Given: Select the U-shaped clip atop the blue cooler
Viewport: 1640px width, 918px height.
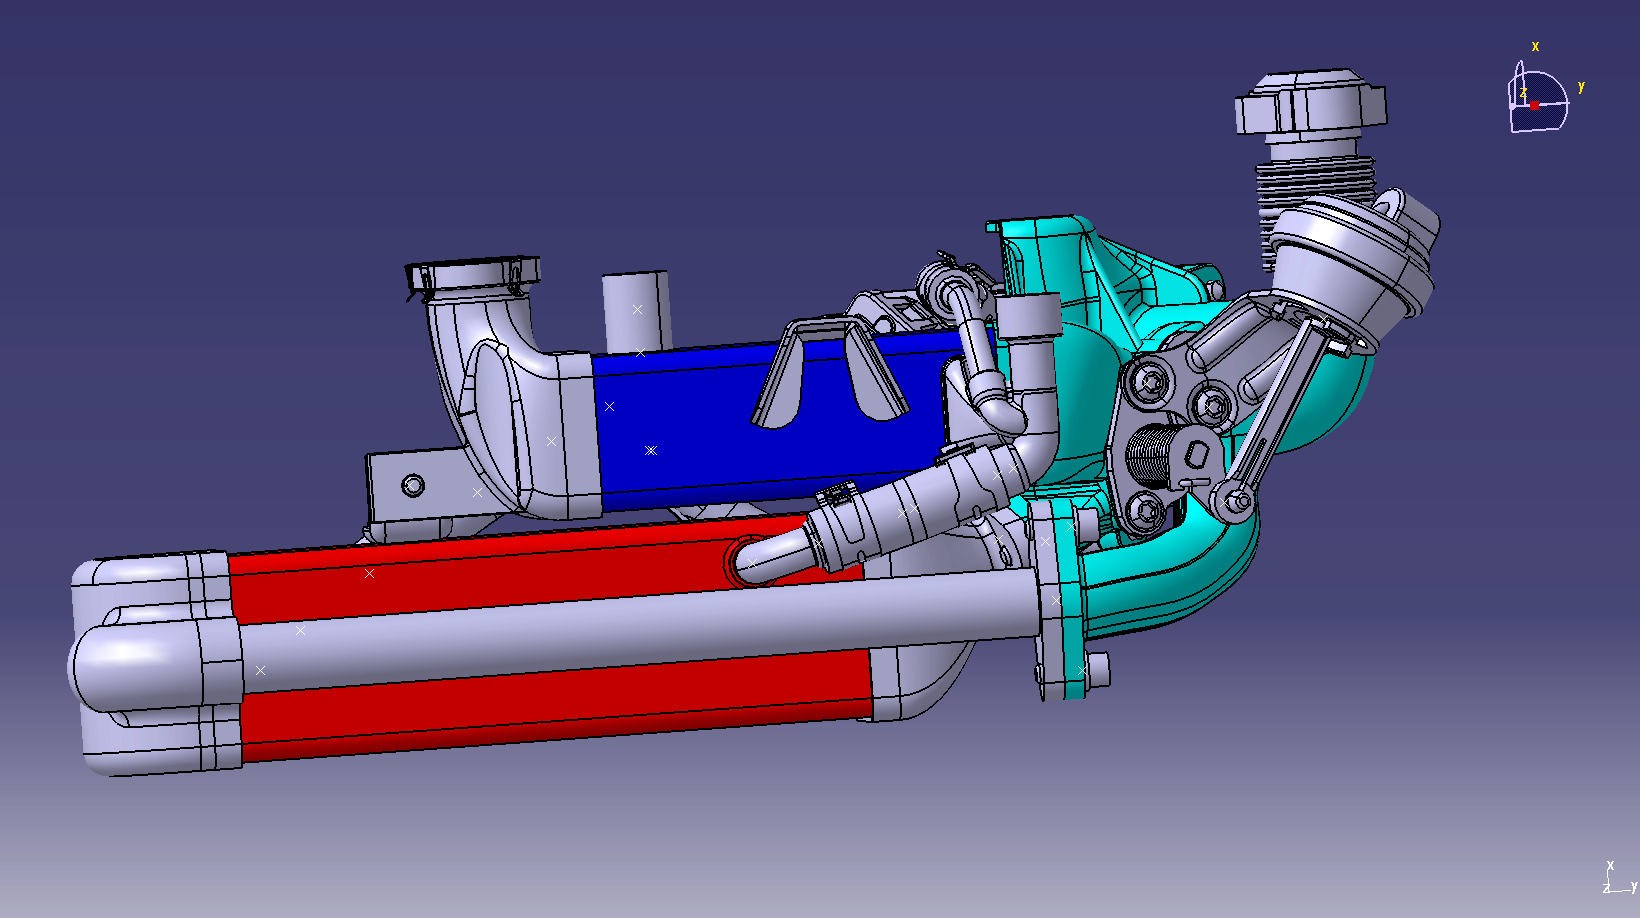Looking at the screenshot, I should (x=828, y=372).
